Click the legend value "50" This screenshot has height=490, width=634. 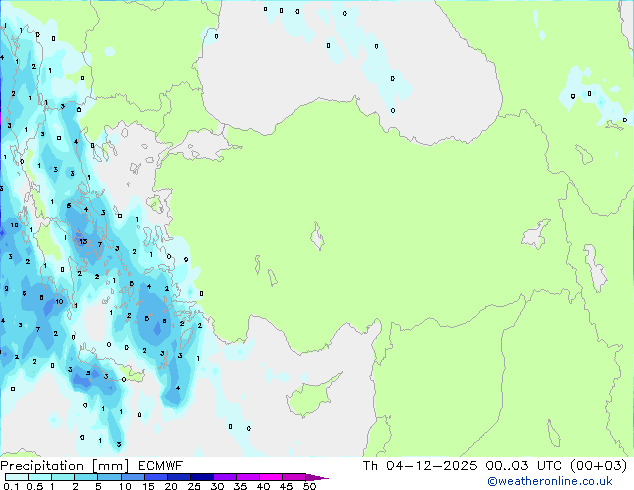coord(309,486)
